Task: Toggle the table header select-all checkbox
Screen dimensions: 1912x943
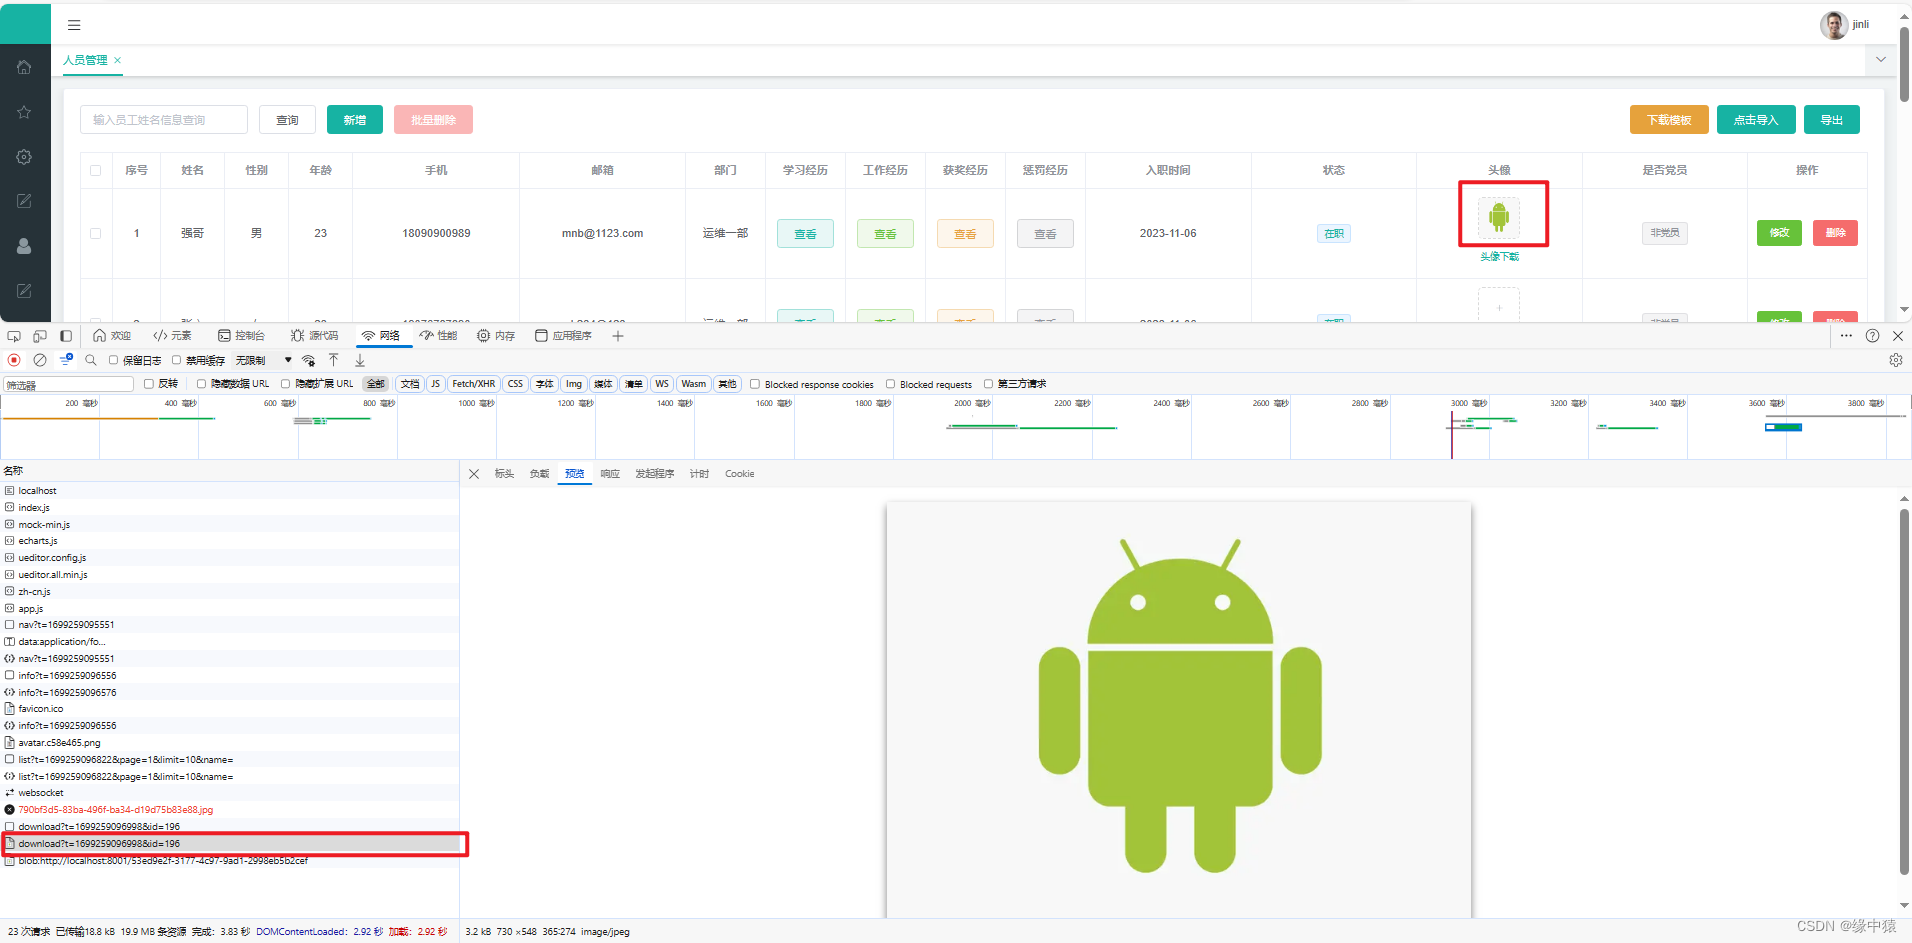Action: (x=96, y=170)
